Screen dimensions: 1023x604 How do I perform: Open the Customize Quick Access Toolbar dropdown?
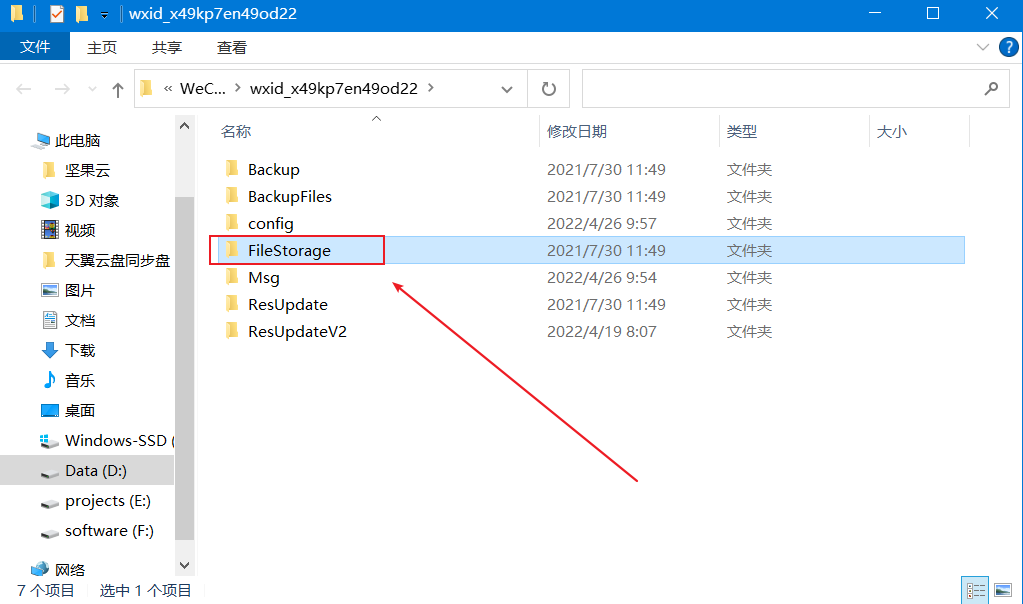tap(104, 14)
